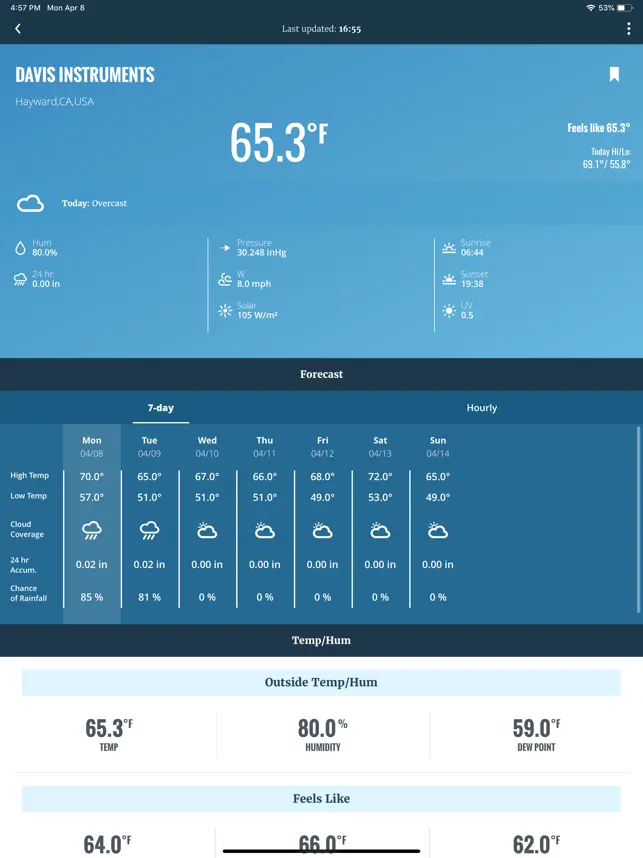Tap Sunday's partly cloudy icon
643x858 pixels.
point(438,530)
